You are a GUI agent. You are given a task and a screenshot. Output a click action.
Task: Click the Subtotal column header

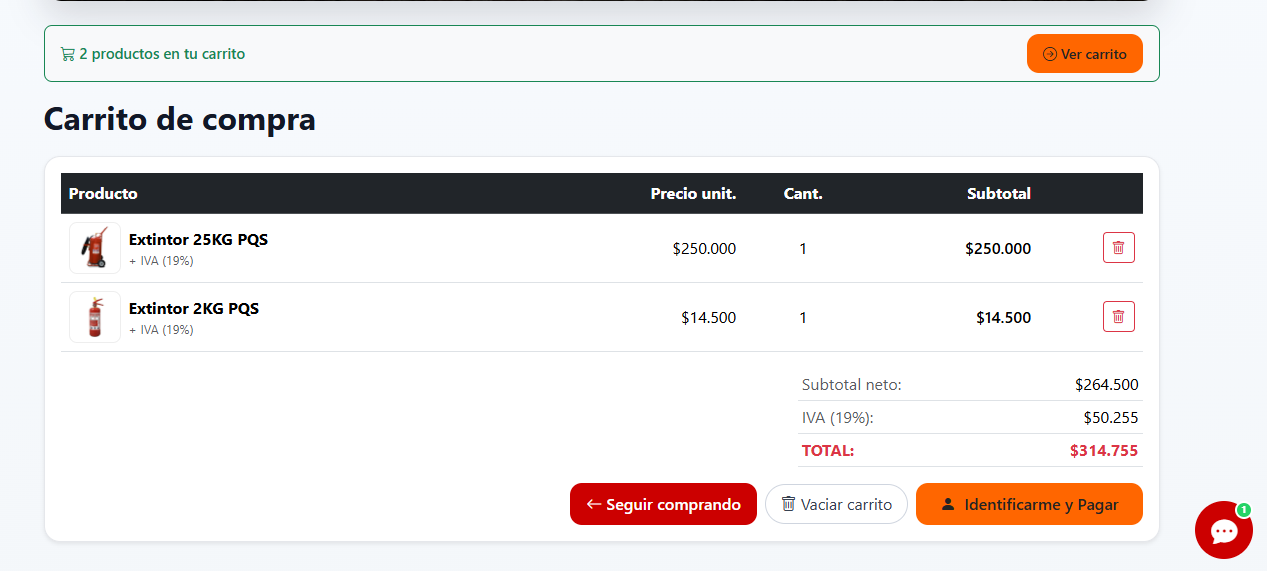click(x=999, y=193)
